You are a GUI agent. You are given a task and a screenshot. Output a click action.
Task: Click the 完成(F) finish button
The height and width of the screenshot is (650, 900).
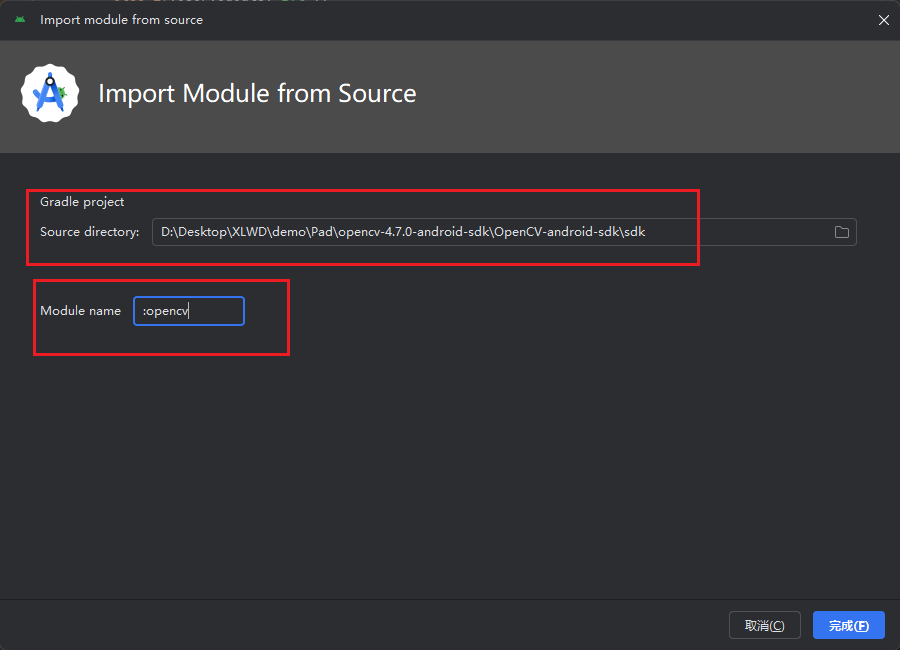848,625
